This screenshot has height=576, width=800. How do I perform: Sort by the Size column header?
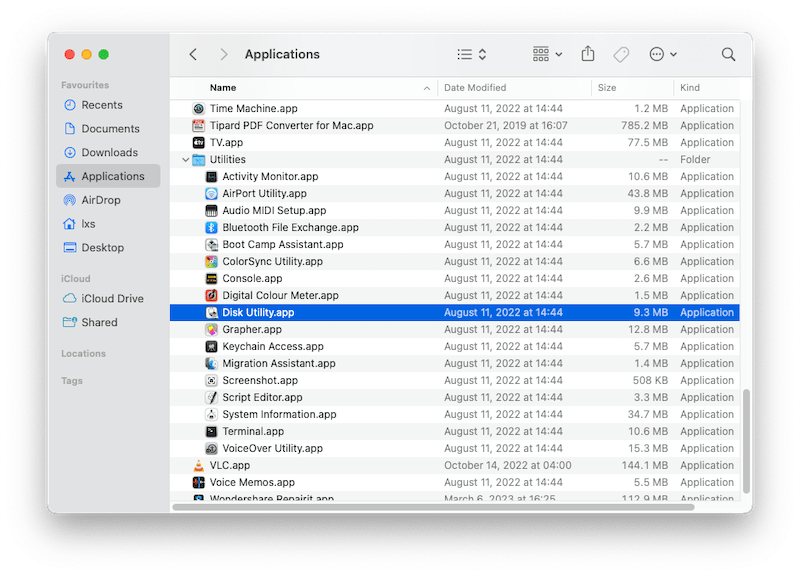tap(632, 88)
